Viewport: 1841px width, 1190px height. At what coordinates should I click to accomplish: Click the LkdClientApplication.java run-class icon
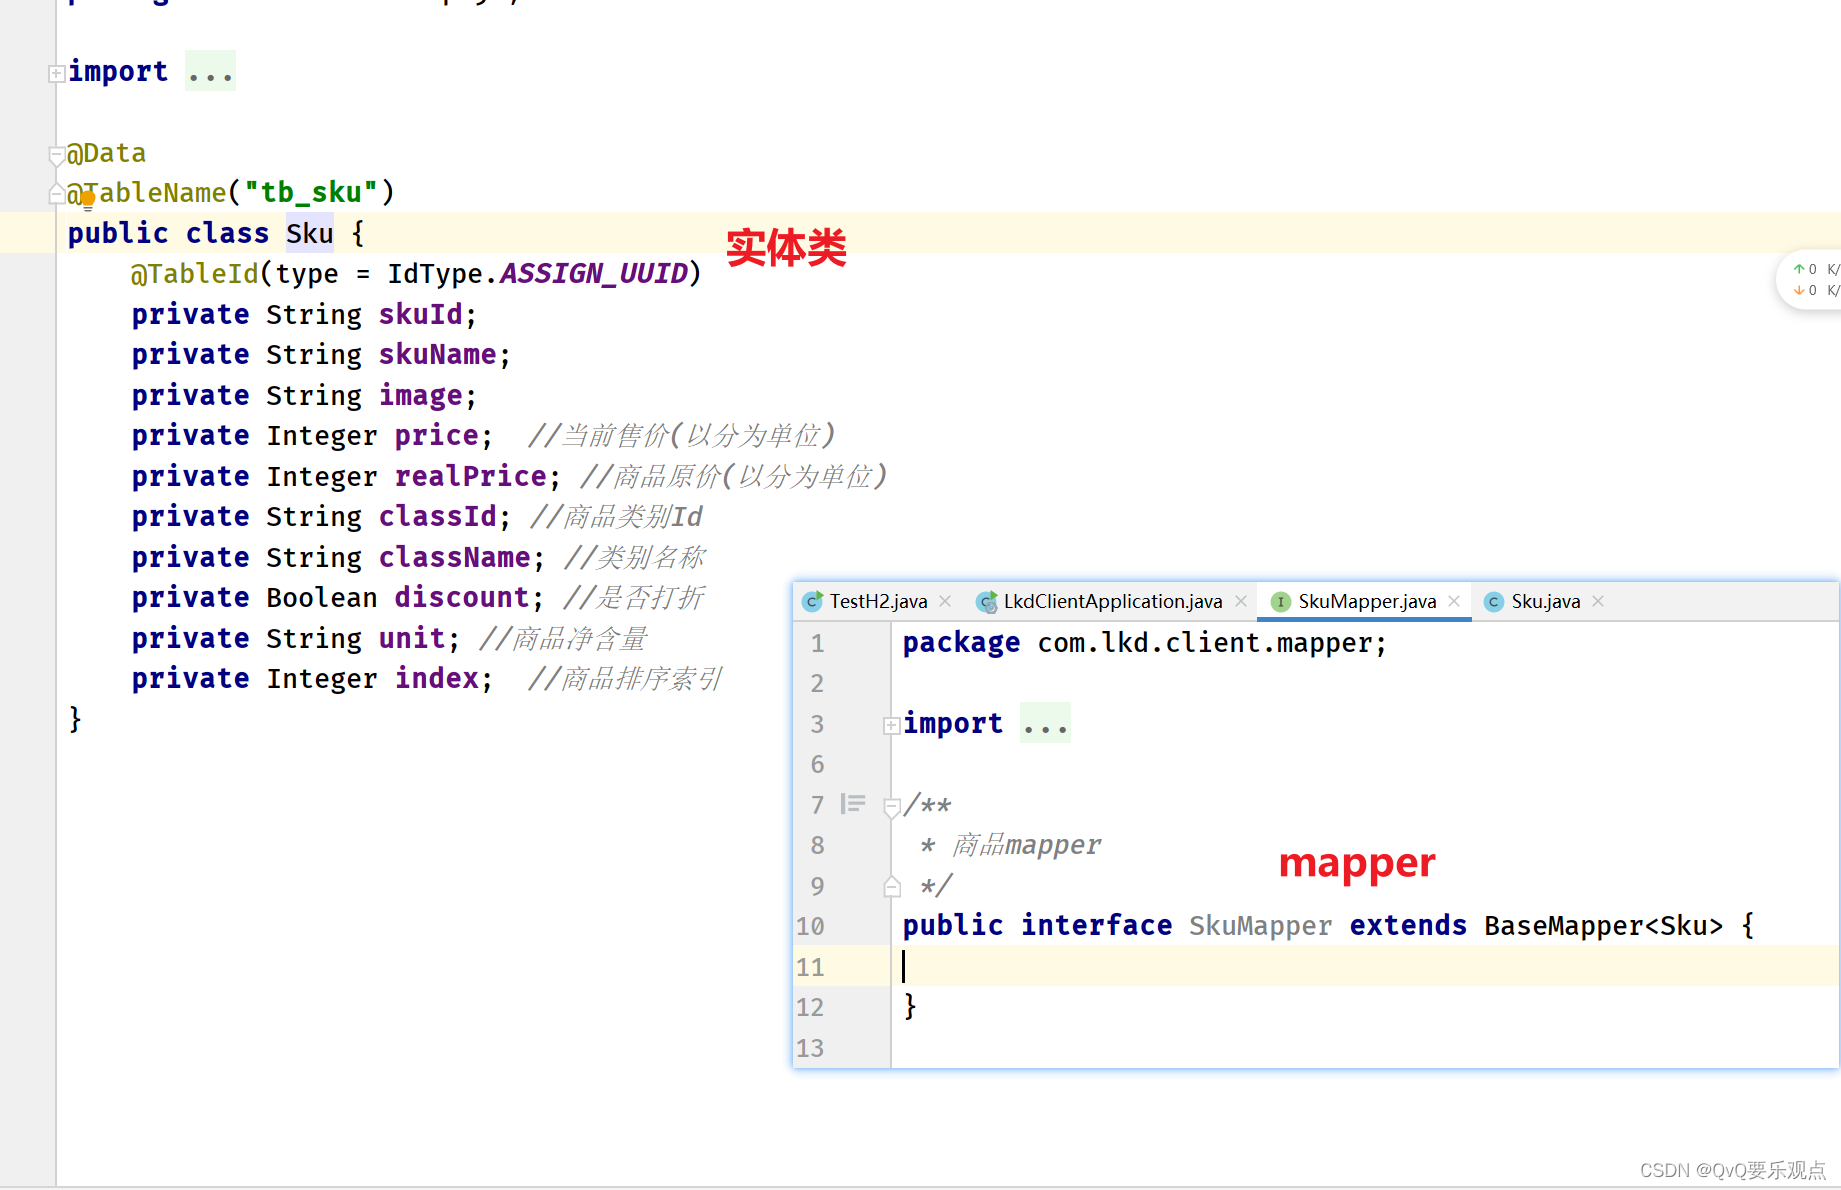click(987, 601)
